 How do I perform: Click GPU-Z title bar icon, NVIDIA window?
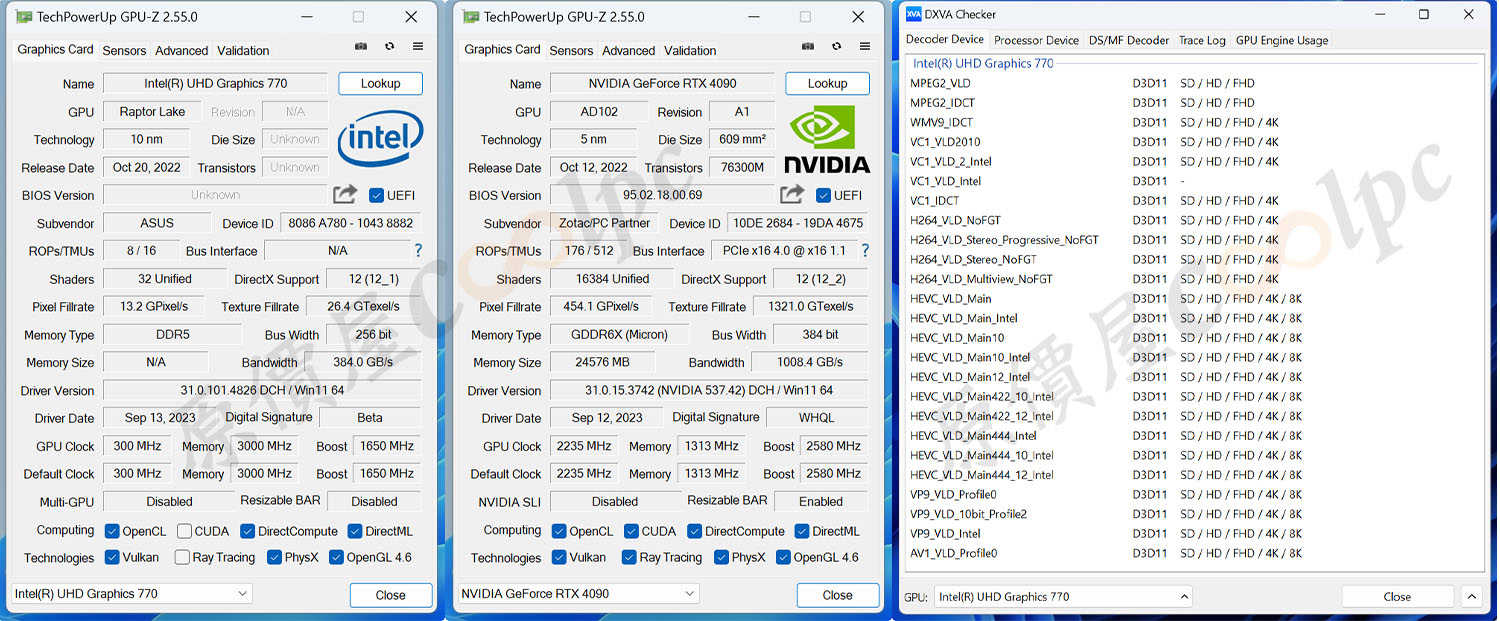[471, 17]
